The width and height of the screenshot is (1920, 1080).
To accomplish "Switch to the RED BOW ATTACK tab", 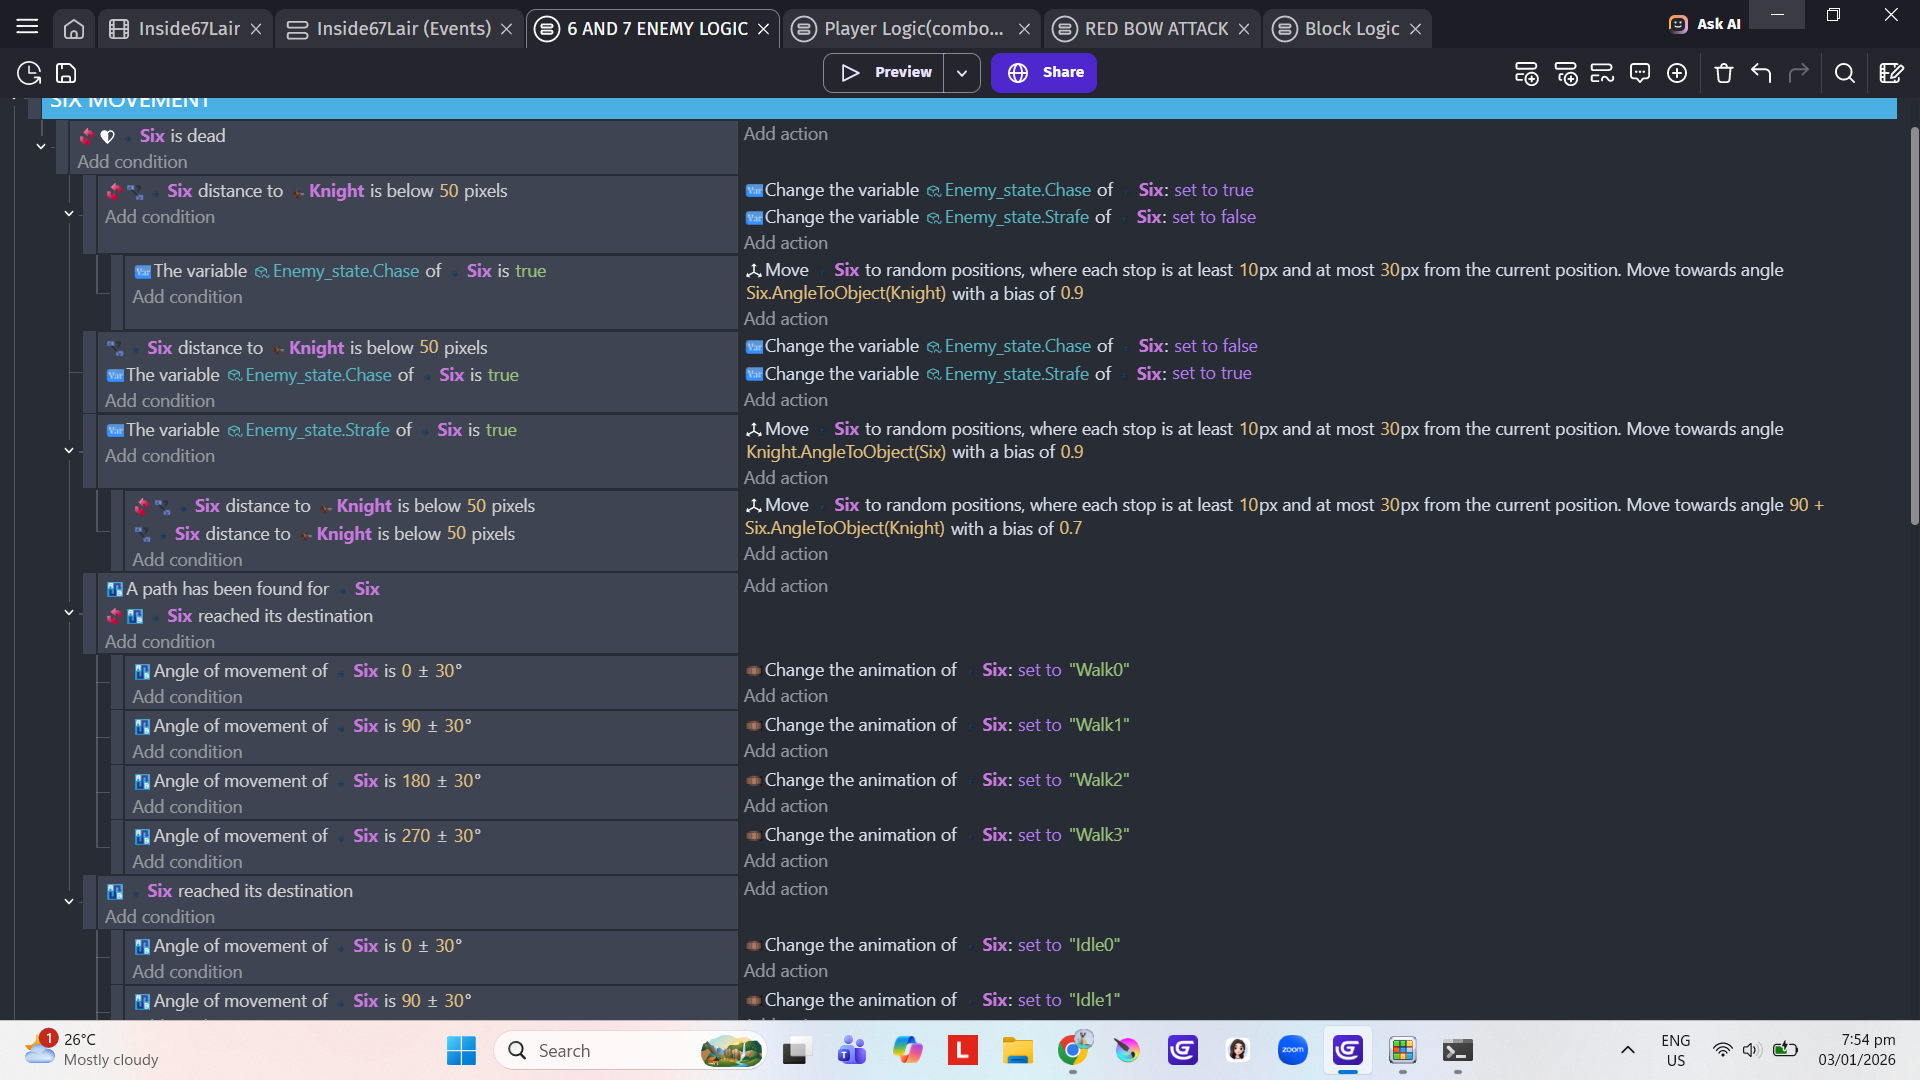I will (x=1155, y=29).
